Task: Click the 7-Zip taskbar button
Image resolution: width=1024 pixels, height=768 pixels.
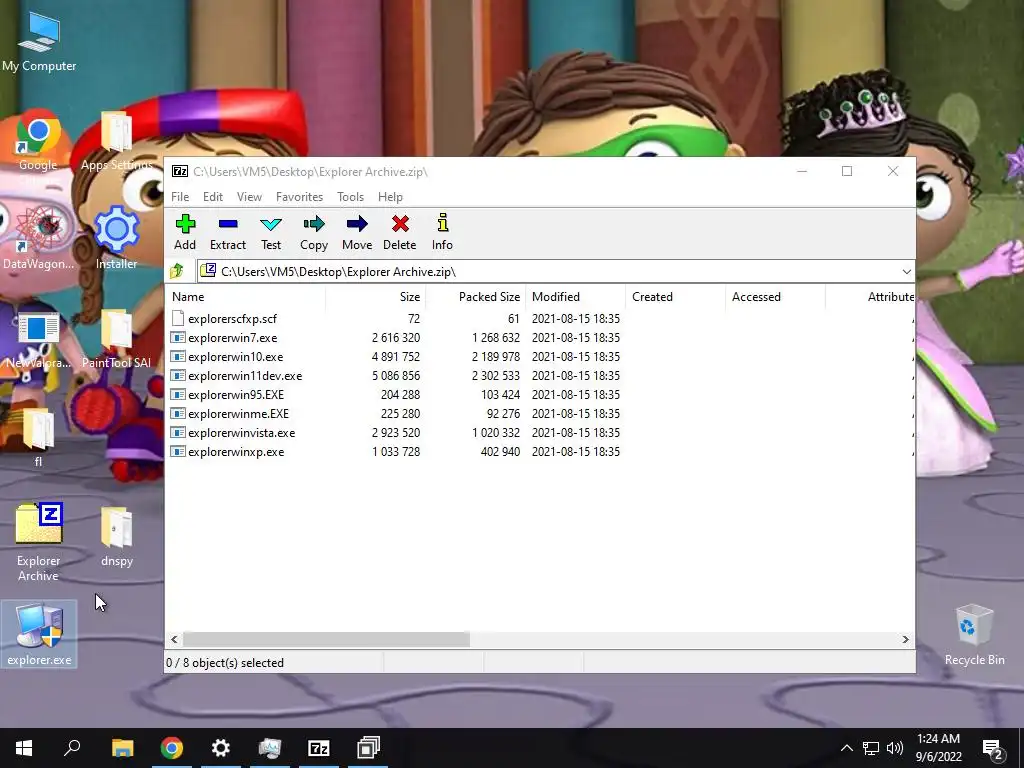Action: coord(319,748)
